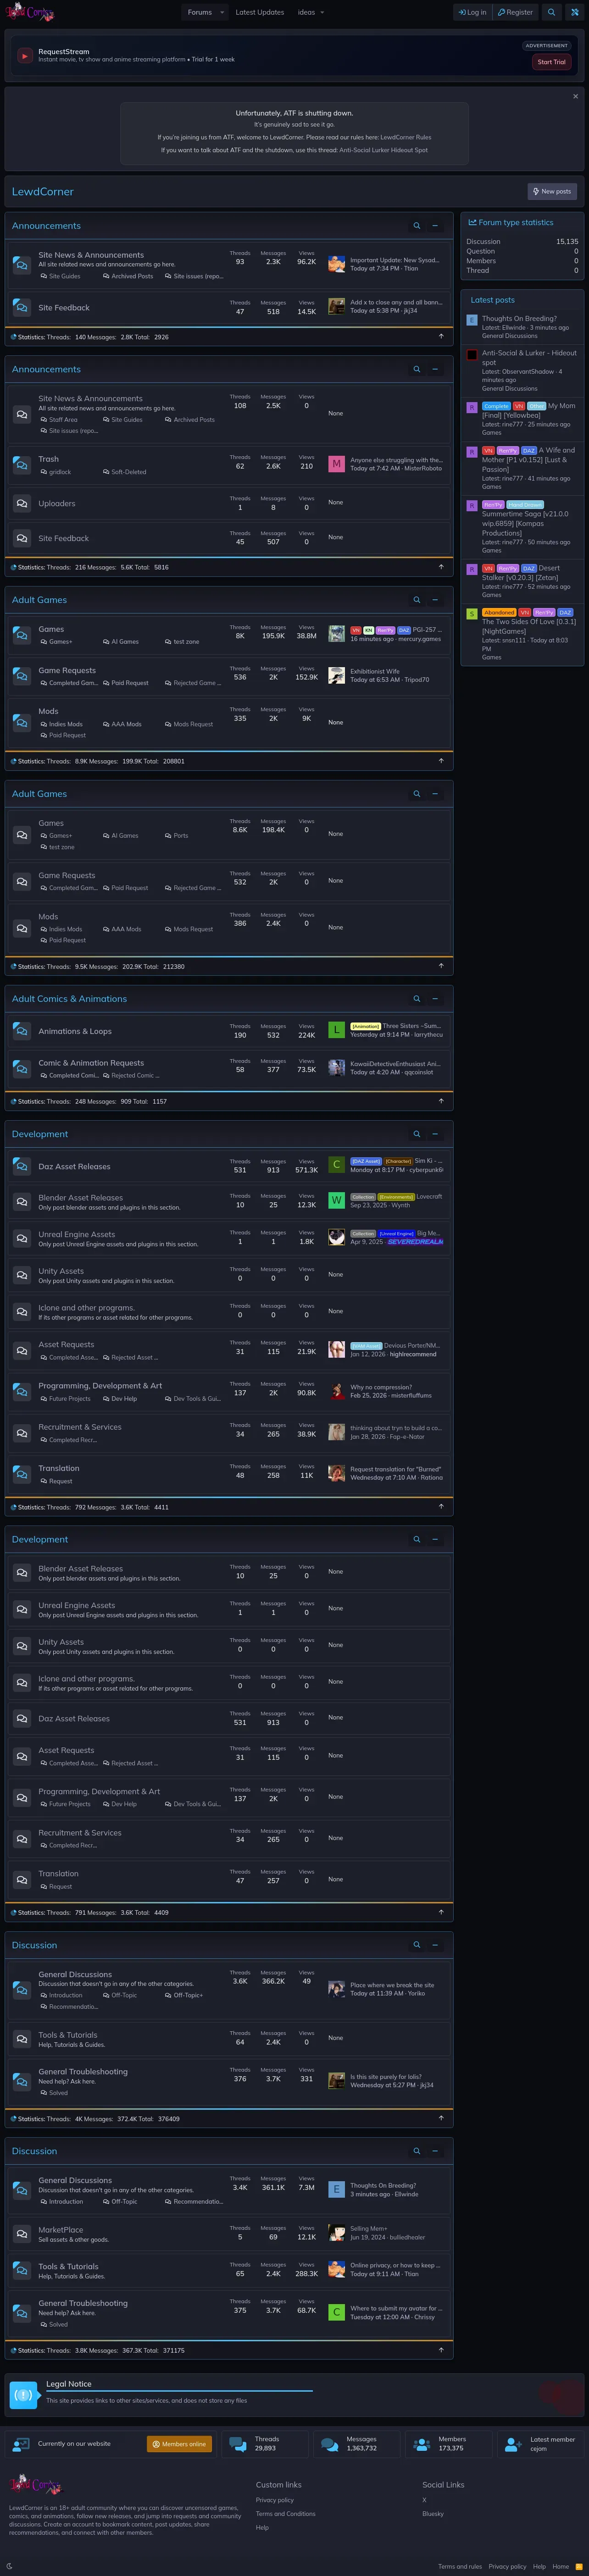
Task: Click the Uploaders forum node icon
Action: click(21, 503)
